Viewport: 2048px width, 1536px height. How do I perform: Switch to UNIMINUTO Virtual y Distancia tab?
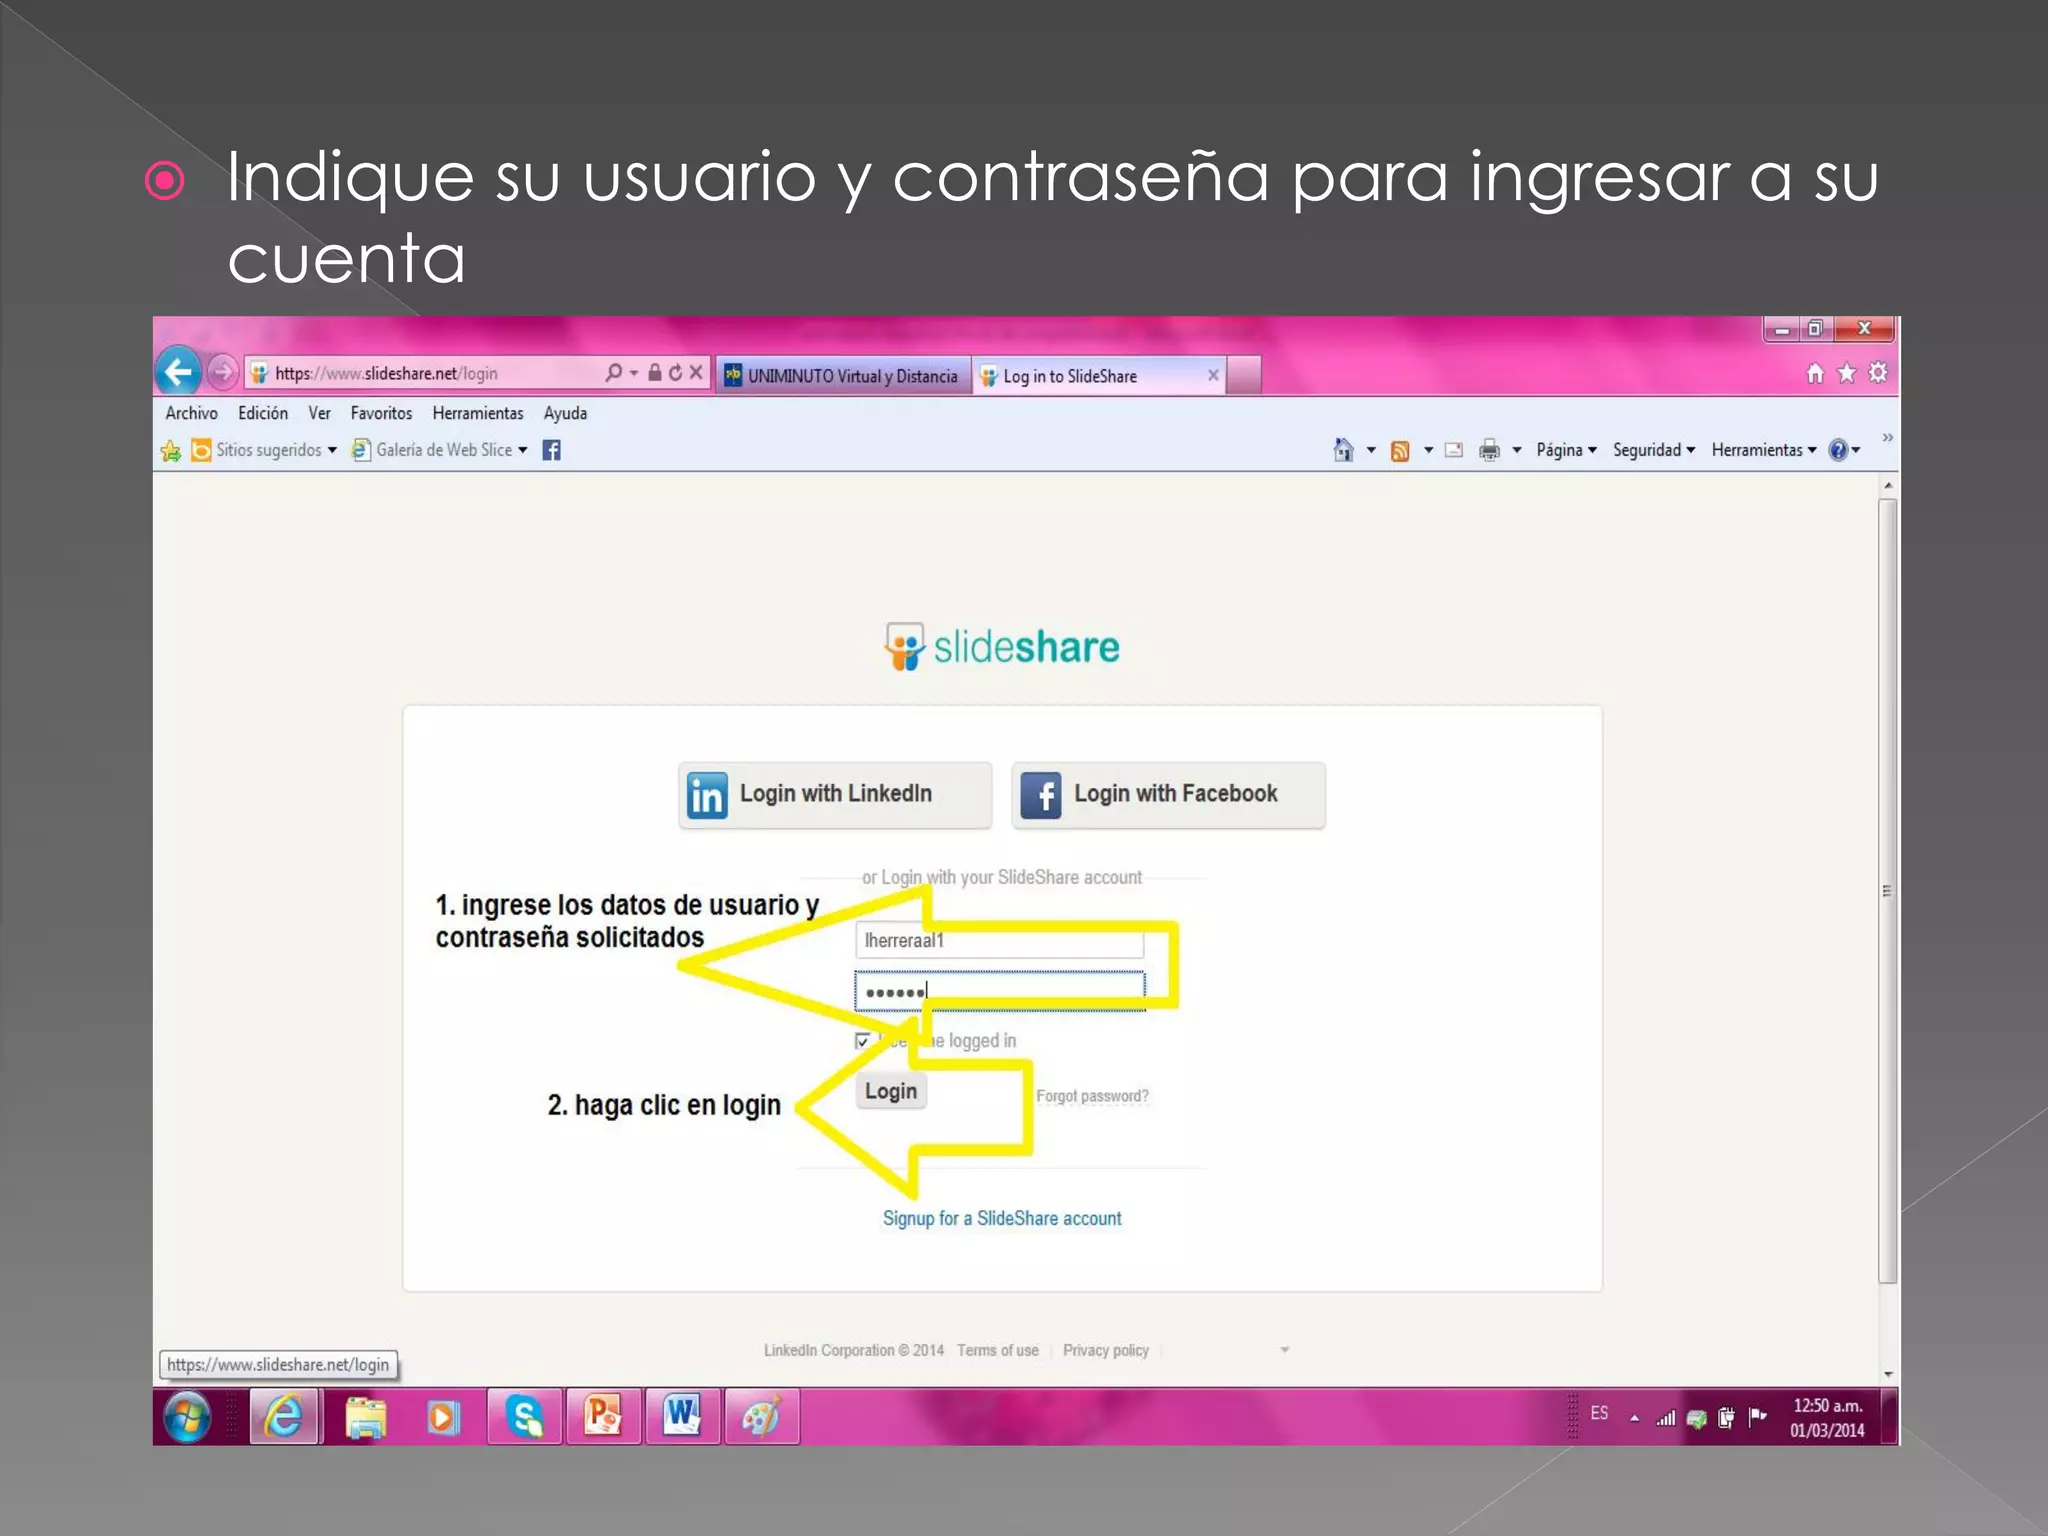[x=843, y=376]
